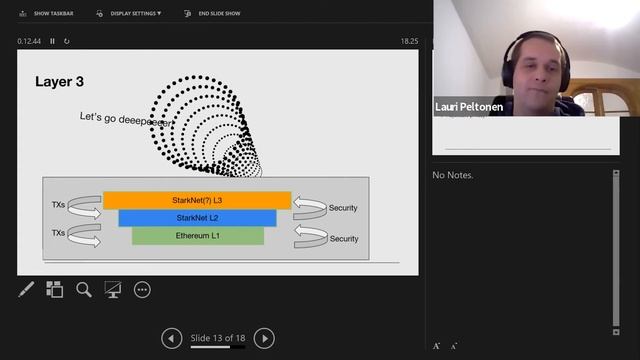The width and height of the screenshot is (640, 360).
Task: Restart the presentation timer
Action: (67, 41)
